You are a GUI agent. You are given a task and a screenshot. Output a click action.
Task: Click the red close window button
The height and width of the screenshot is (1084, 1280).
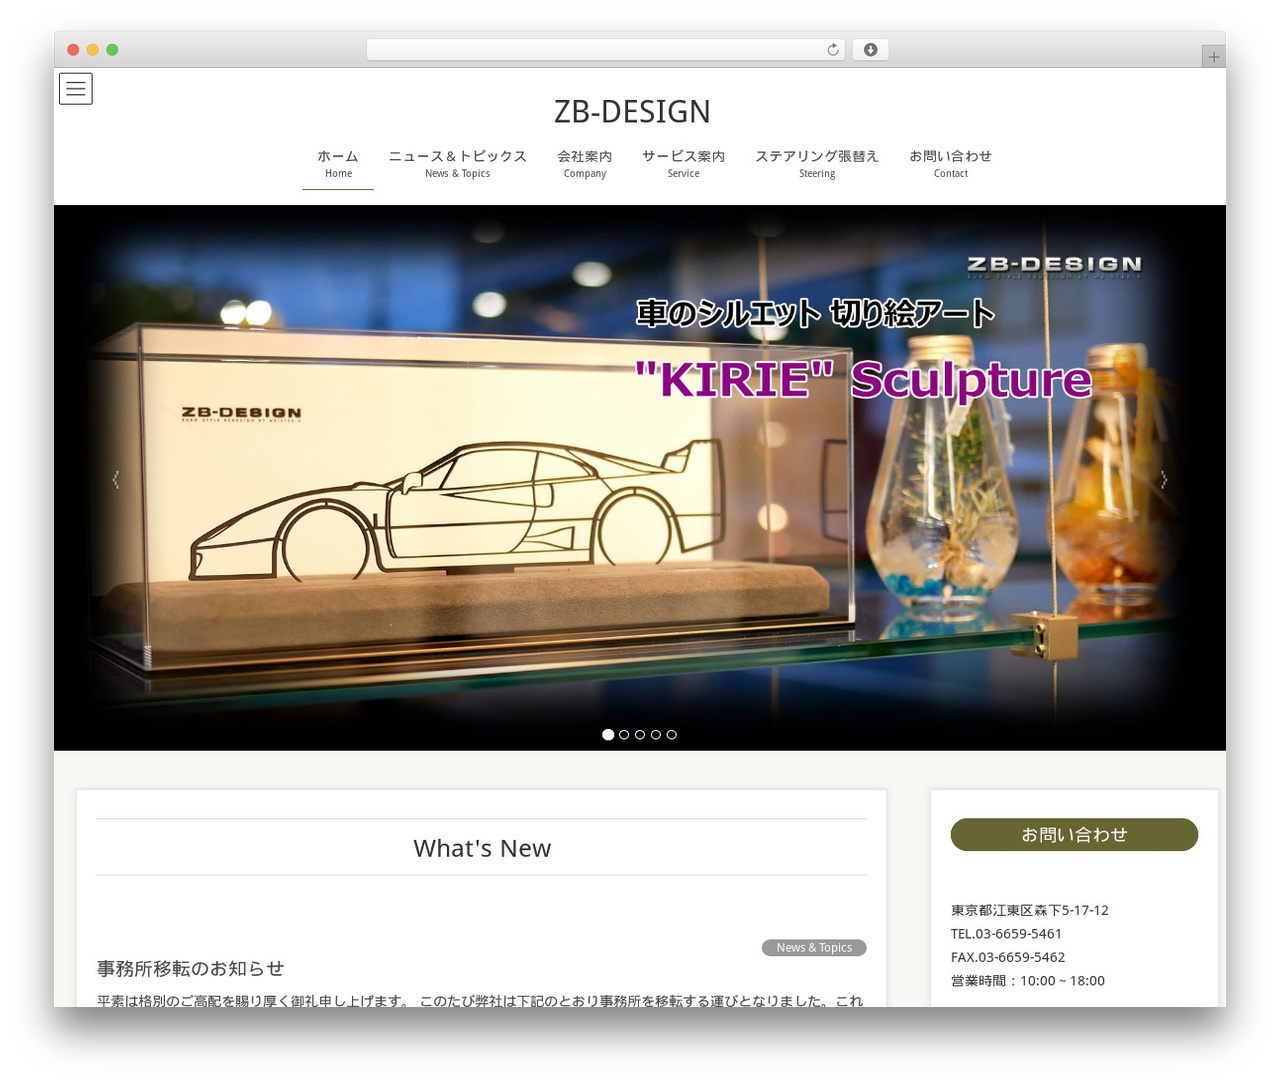pos(73,50)
